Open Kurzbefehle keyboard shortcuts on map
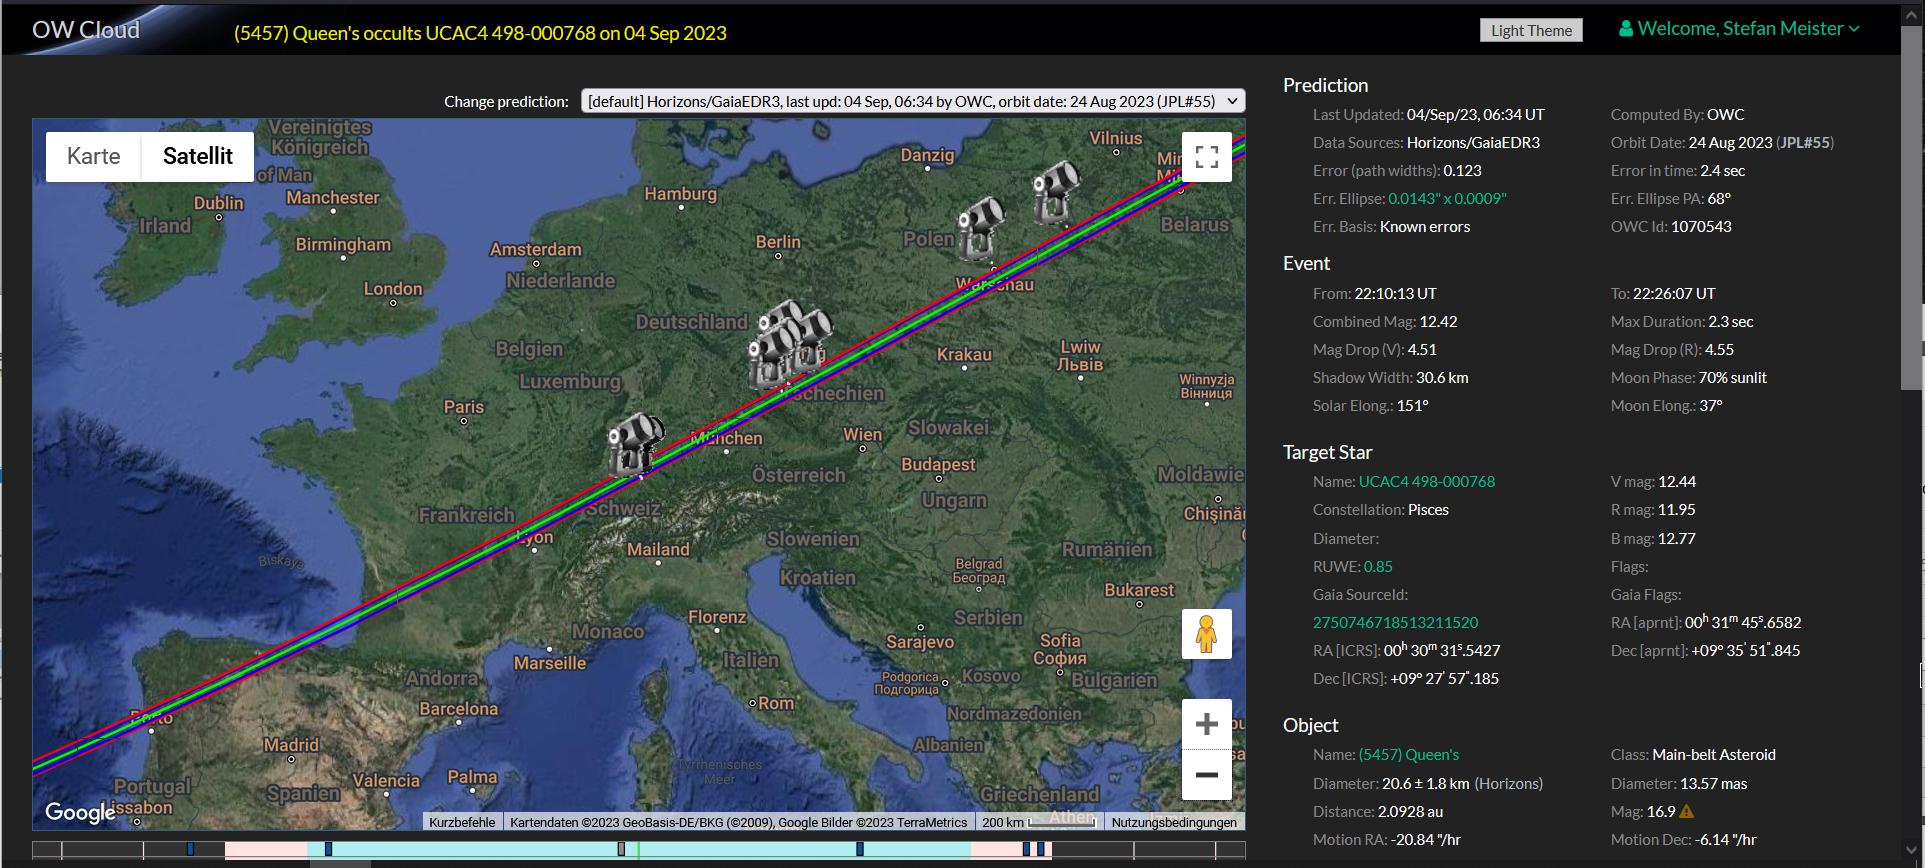This screenshot has height=868, width=1925. [462, 822]
